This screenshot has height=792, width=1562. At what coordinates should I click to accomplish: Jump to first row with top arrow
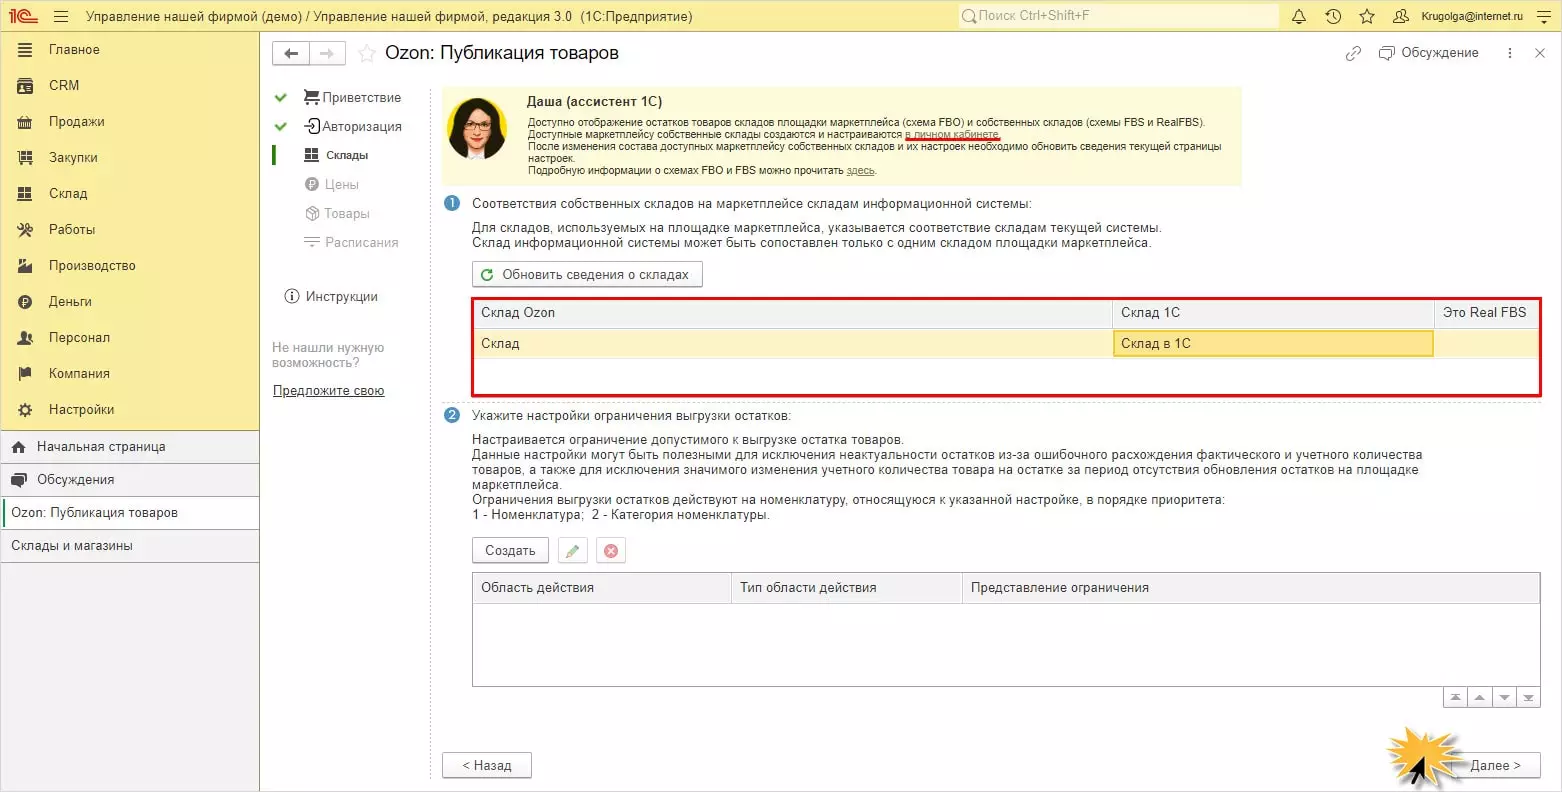click(1456, 698)
